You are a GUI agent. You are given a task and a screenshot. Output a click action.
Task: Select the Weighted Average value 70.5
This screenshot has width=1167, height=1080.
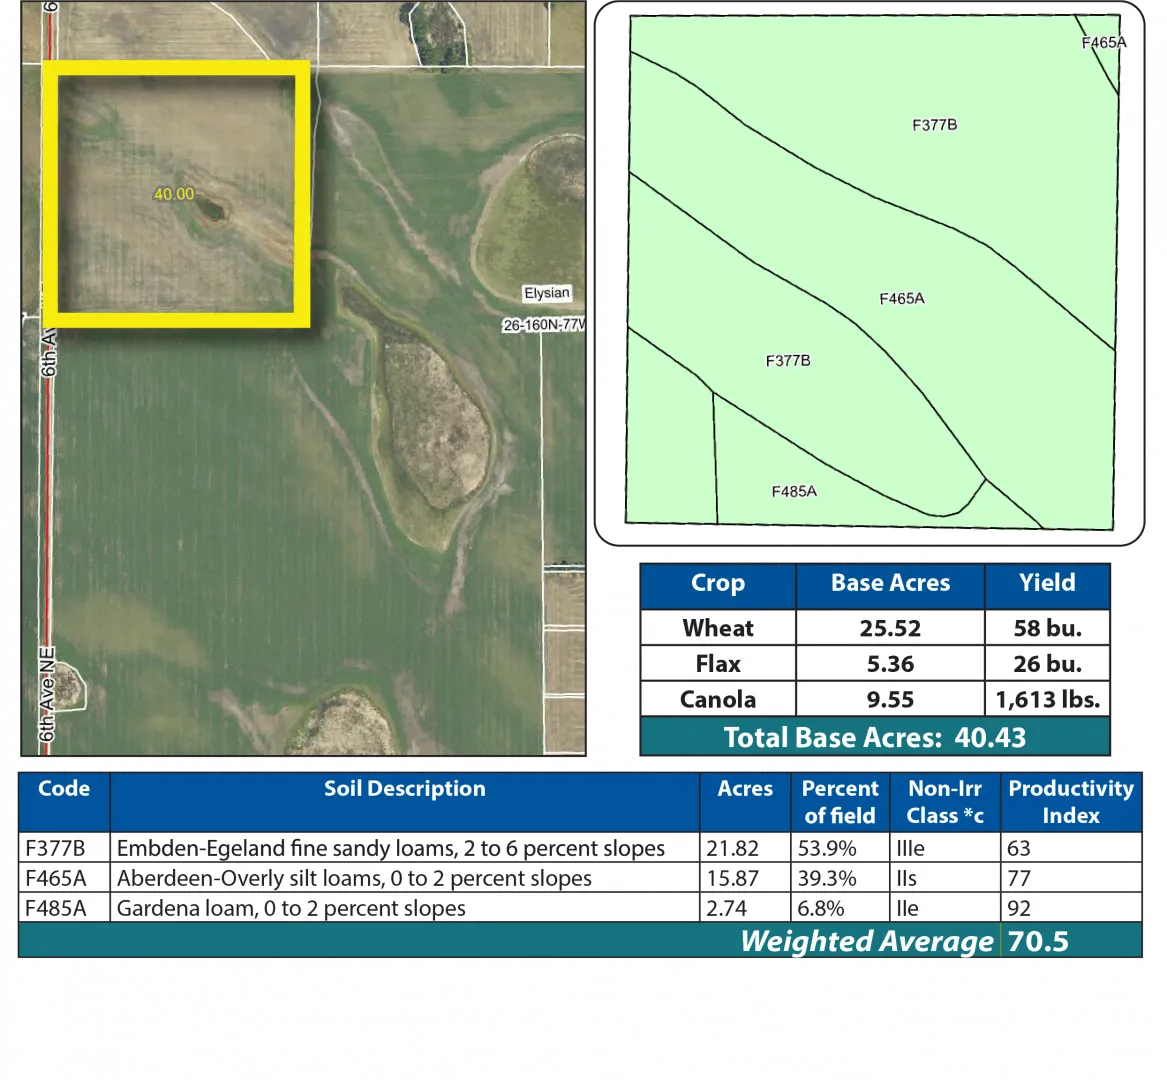pyautogui.click(x=1039, y=942)
